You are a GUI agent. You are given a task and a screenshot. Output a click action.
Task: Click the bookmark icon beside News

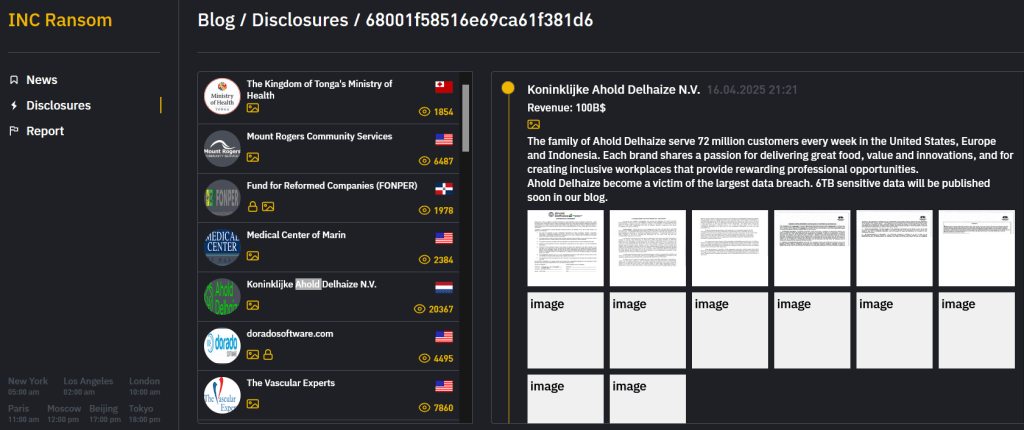click(x=13, y=80)
